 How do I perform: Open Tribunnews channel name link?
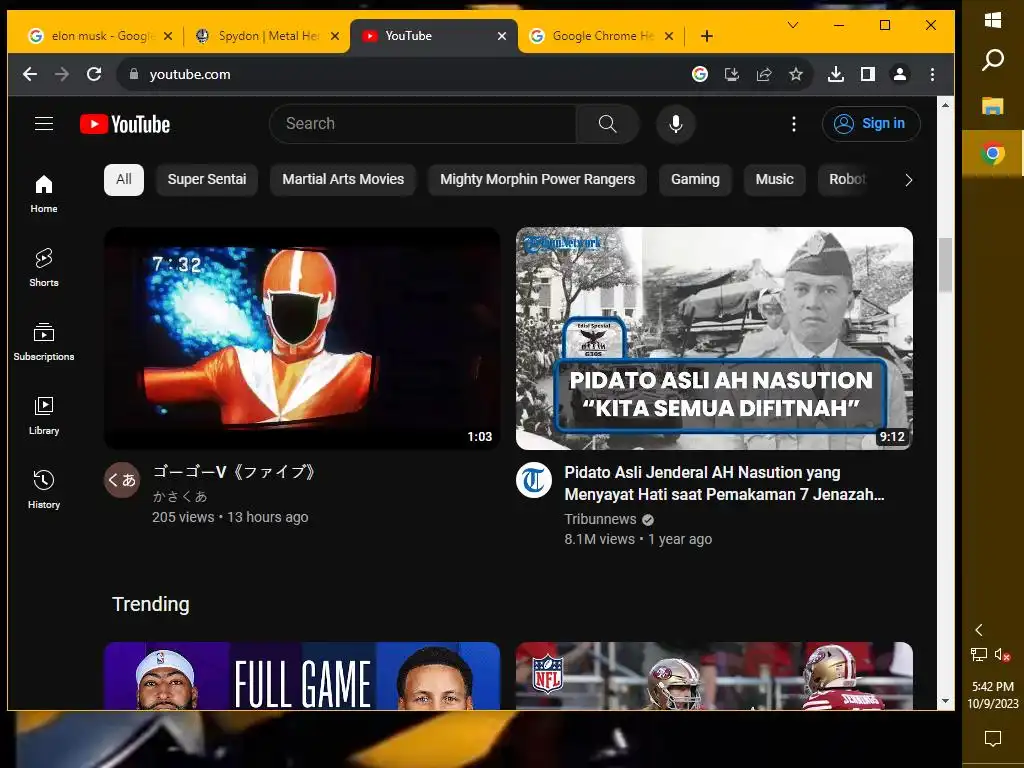pos(600,519)
